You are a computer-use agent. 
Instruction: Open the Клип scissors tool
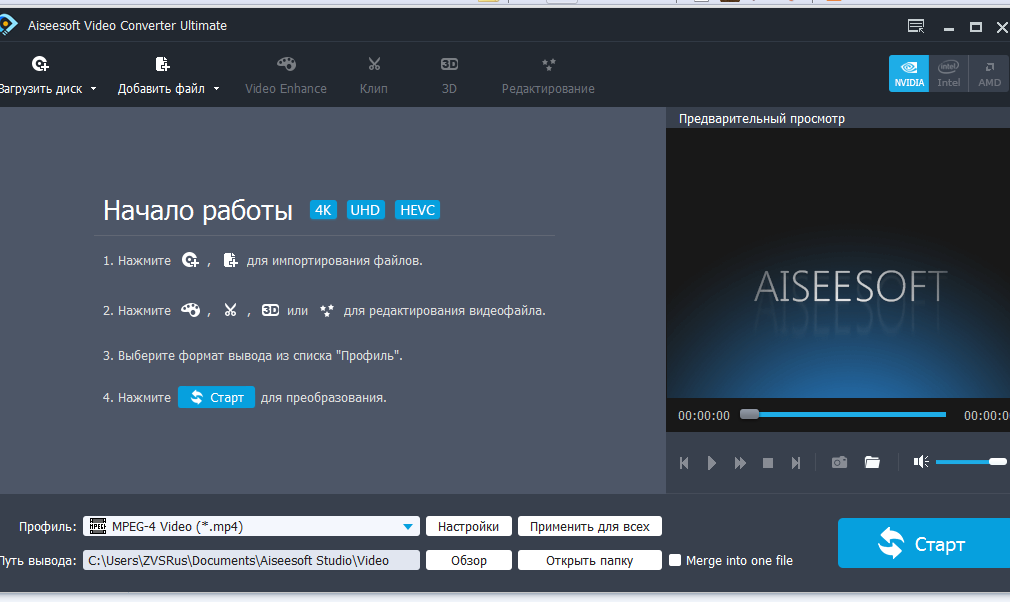point(374,75)
